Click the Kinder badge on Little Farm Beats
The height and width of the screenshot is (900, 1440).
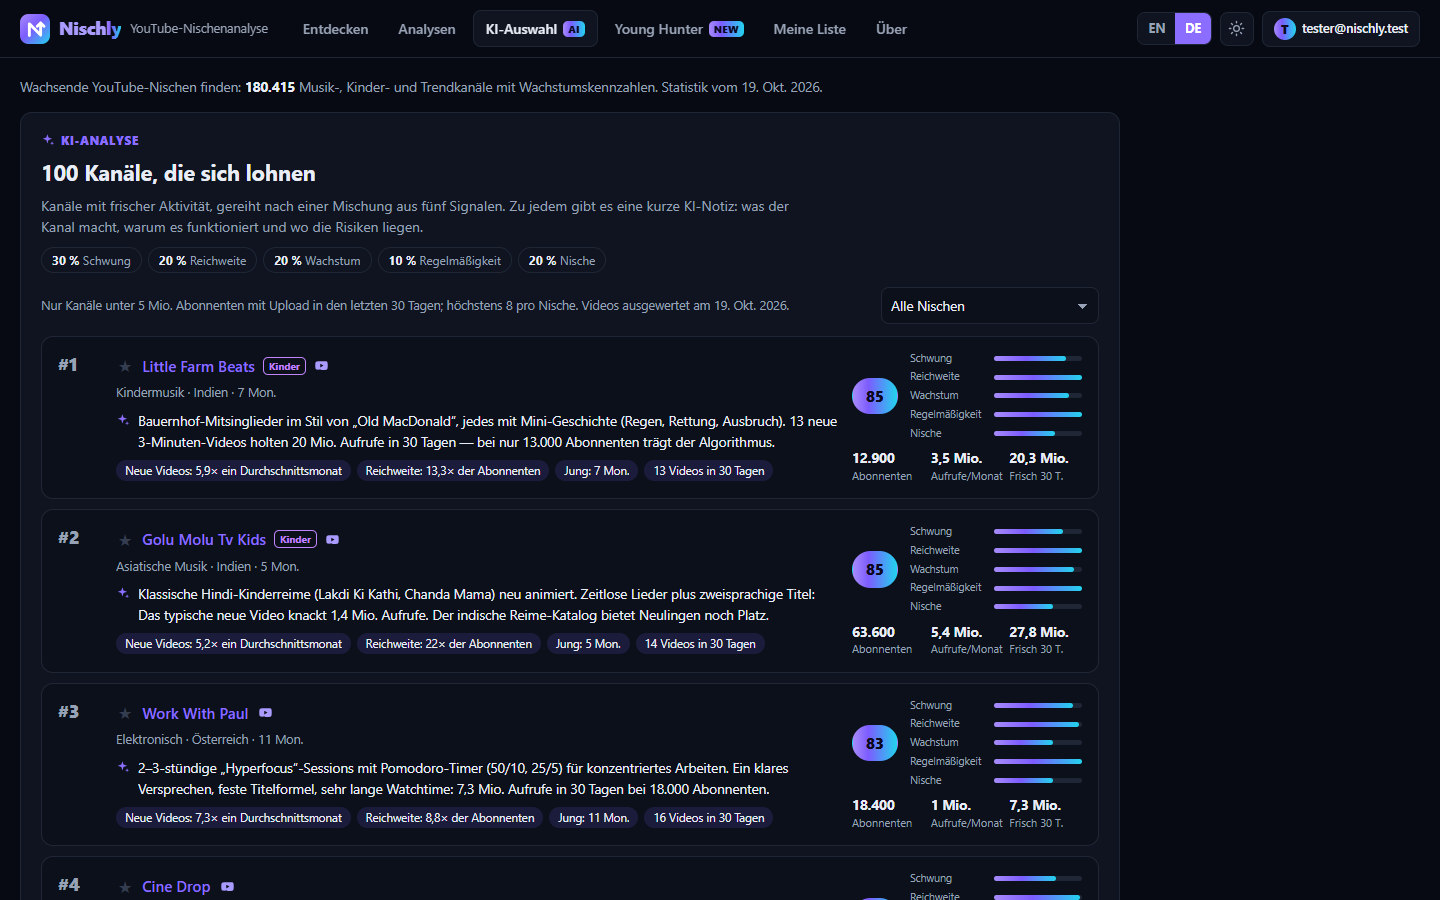click(x=285, y=366)
